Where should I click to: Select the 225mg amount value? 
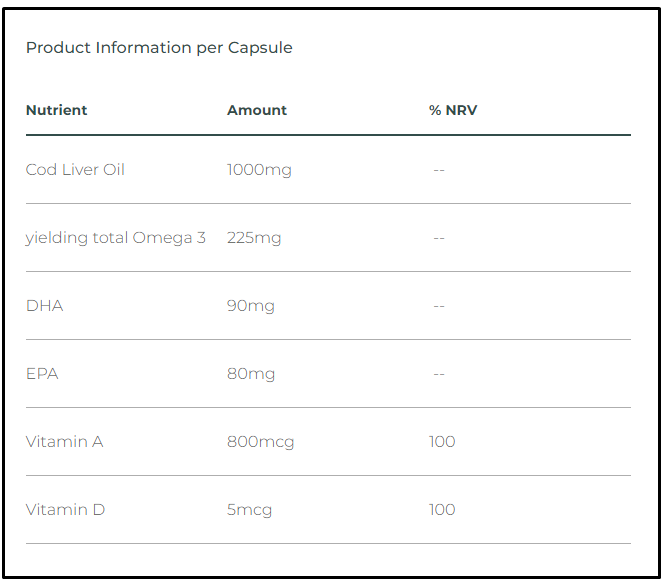pyautogui.click(x=254, y=238)
